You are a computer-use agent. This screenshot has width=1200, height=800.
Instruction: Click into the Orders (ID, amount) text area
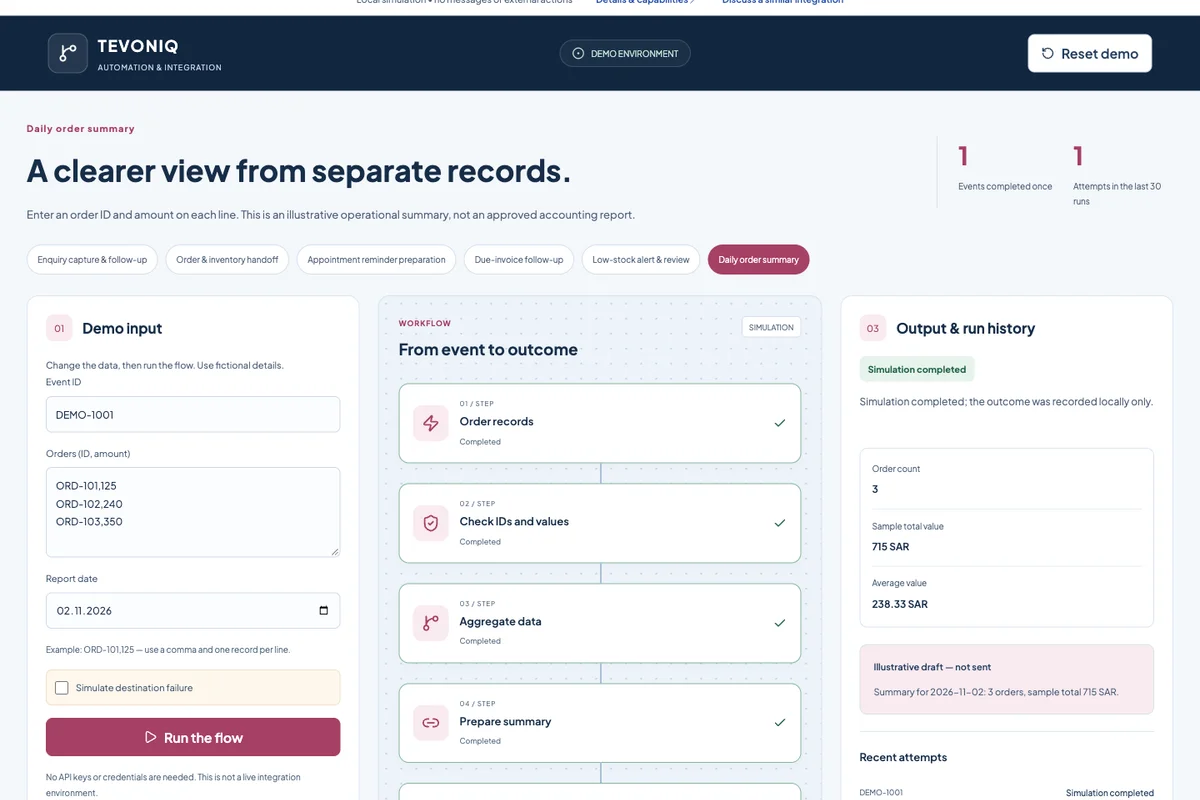click(x=193, y=512)
